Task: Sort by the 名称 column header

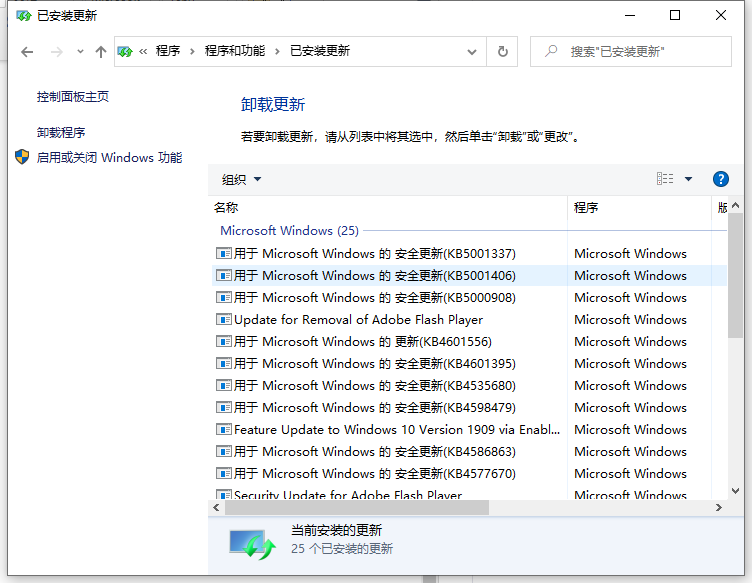Action: 389,208
